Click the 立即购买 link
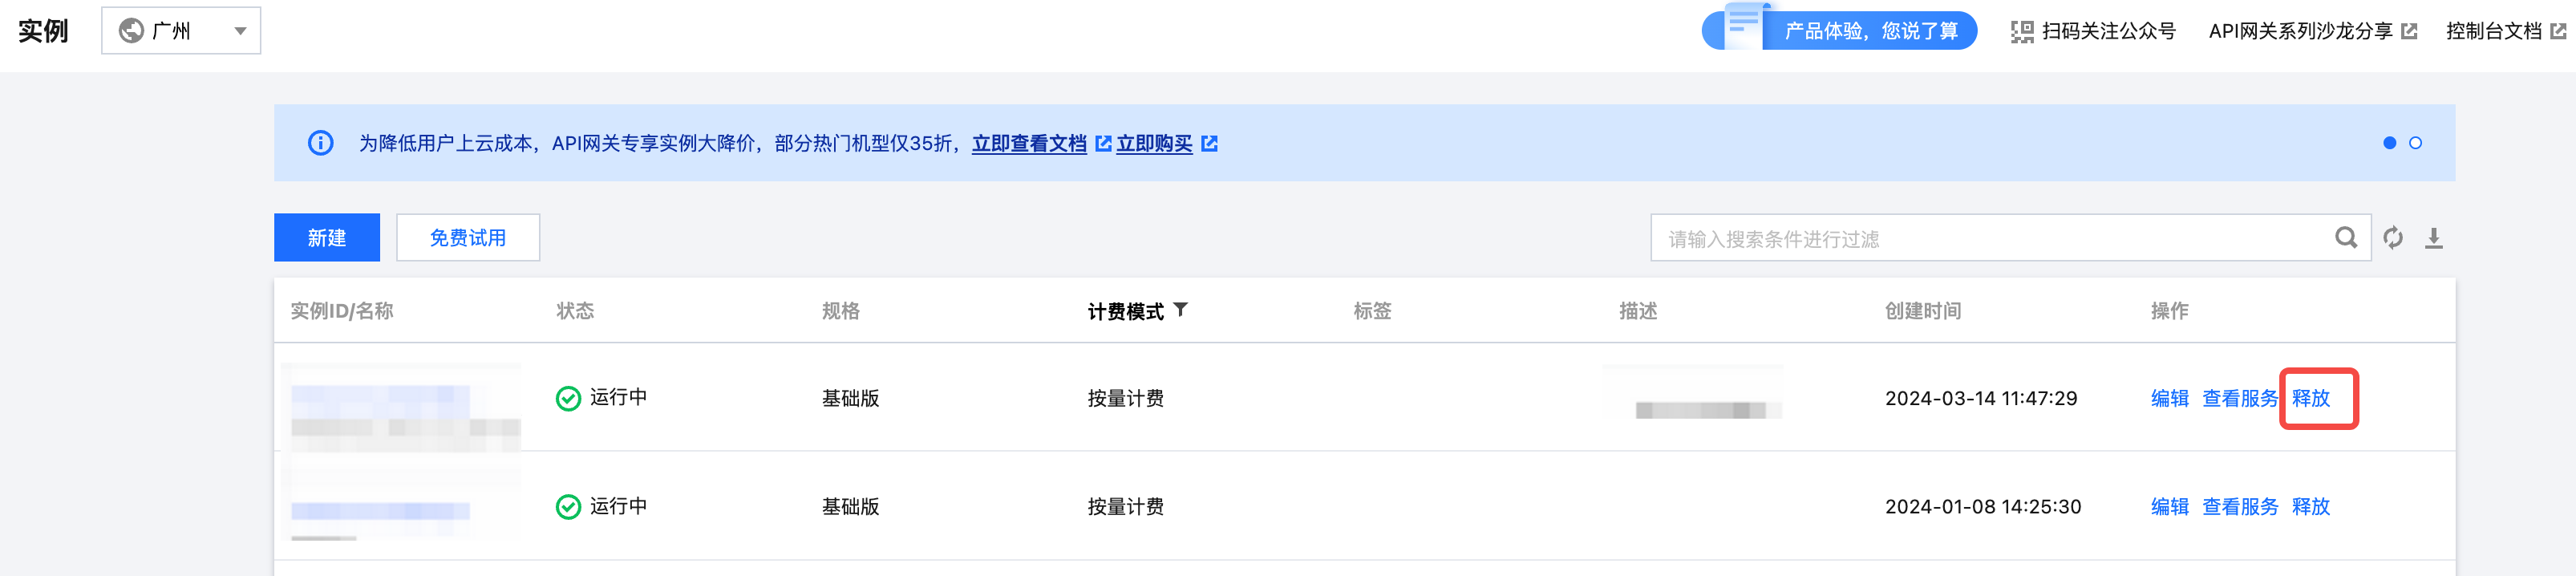Viewport: 2576px width, 576px height. pos(1154,144)
